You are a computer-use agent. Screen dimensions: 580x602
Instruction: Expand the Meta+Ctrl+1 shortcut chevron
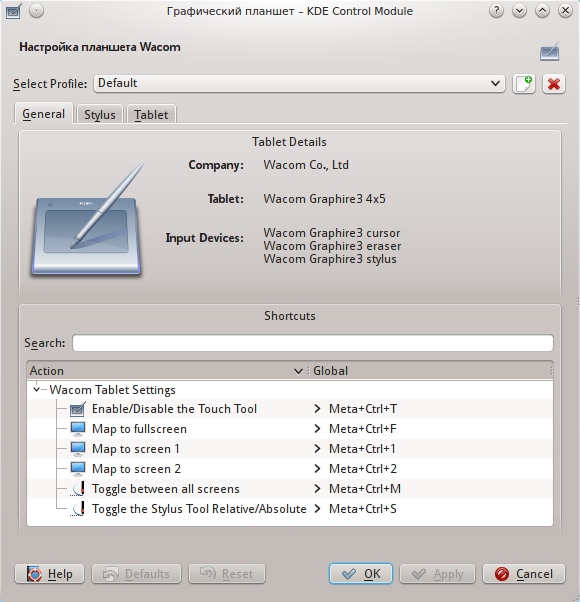(x=317, y=449)
